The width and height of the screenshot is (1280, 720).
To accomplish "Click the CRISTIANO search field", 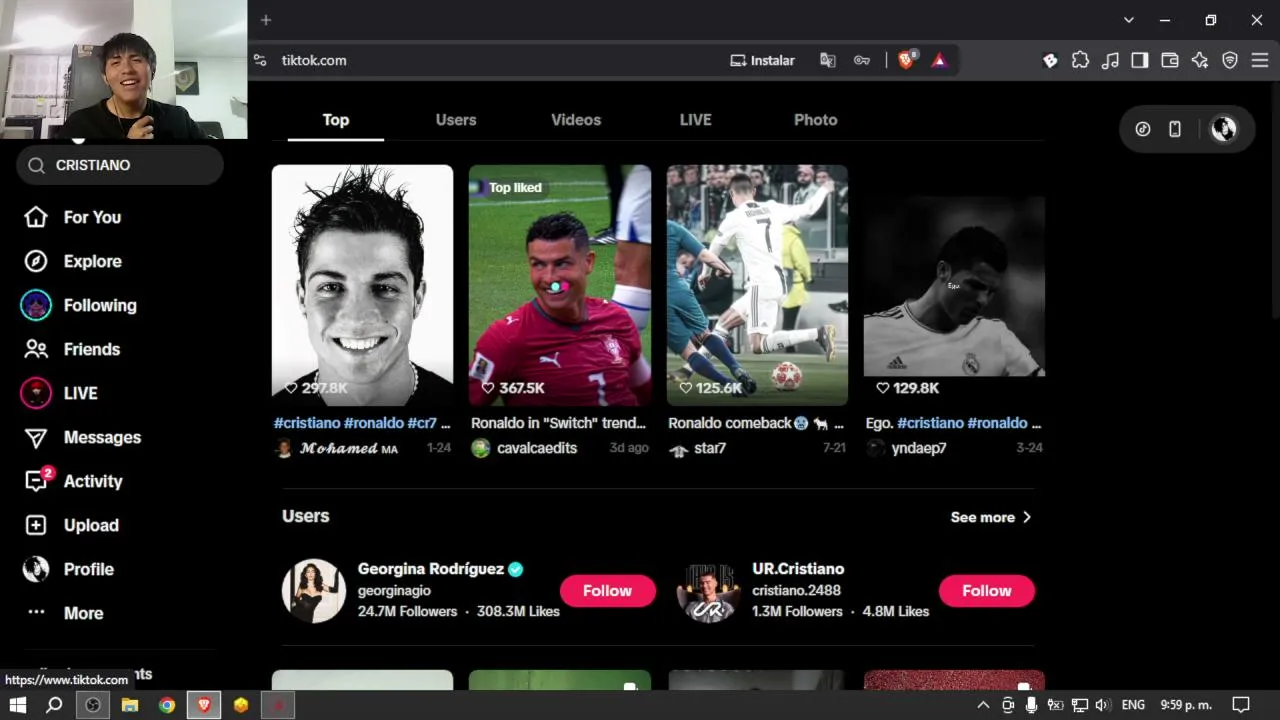I will [x=120, y=165].
